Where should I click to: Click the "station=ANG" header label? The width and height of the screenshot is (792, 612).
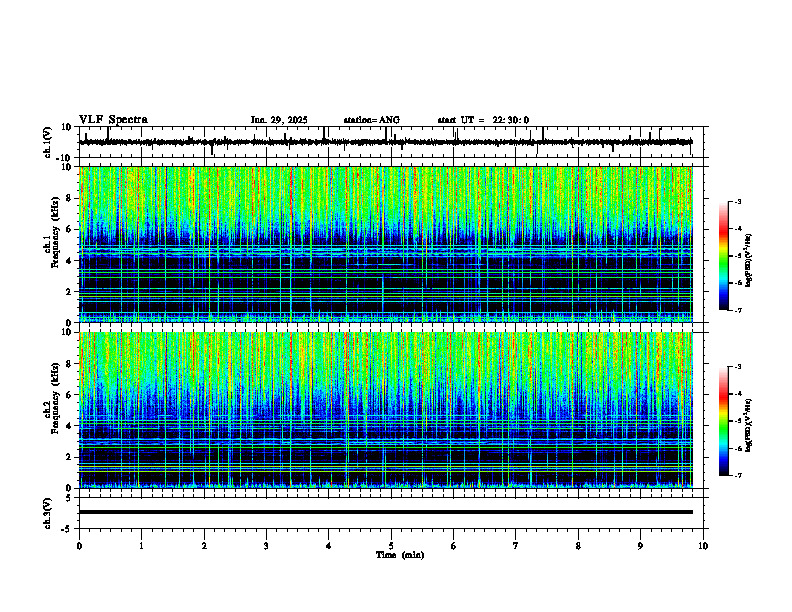point(371,120)
